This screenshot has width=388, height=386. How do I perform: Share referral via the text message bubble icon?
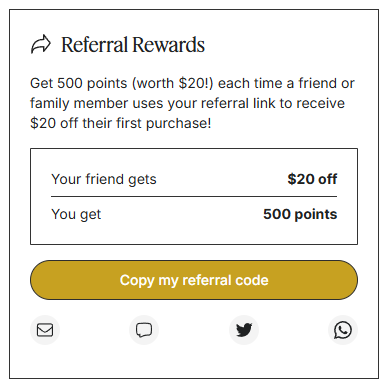pyautogui.click(x=144, y=330)
